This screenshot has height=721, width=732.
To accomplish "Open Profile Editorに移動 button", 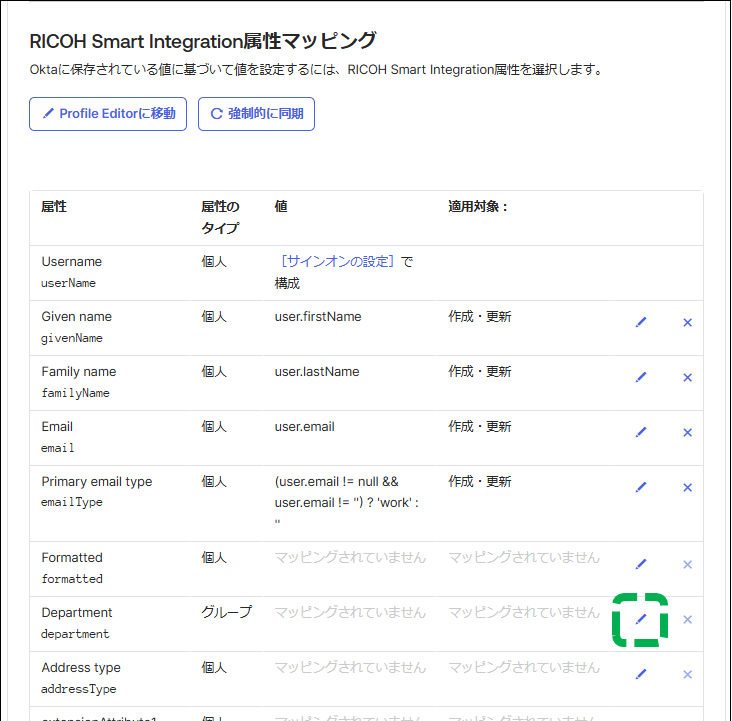I will [108, 114].
